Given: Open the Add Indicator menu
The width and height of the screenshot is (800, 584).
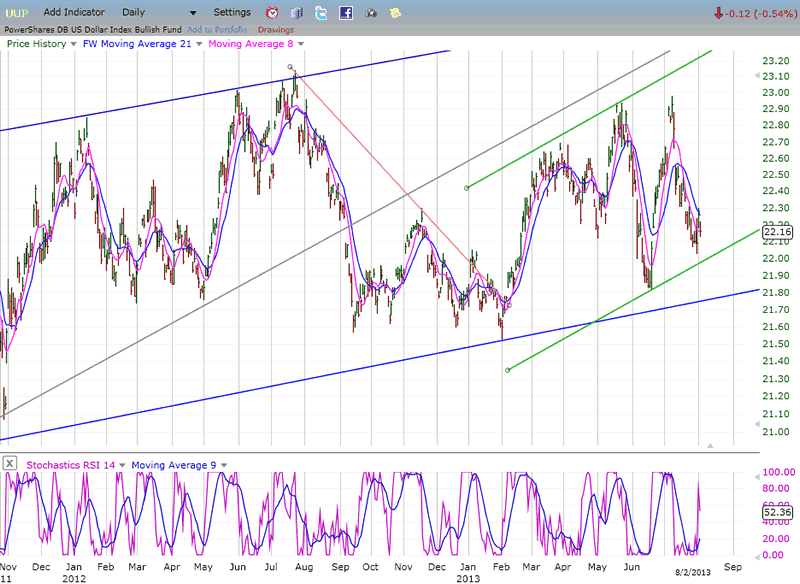Looking at the screenshot, I should 71,12.
